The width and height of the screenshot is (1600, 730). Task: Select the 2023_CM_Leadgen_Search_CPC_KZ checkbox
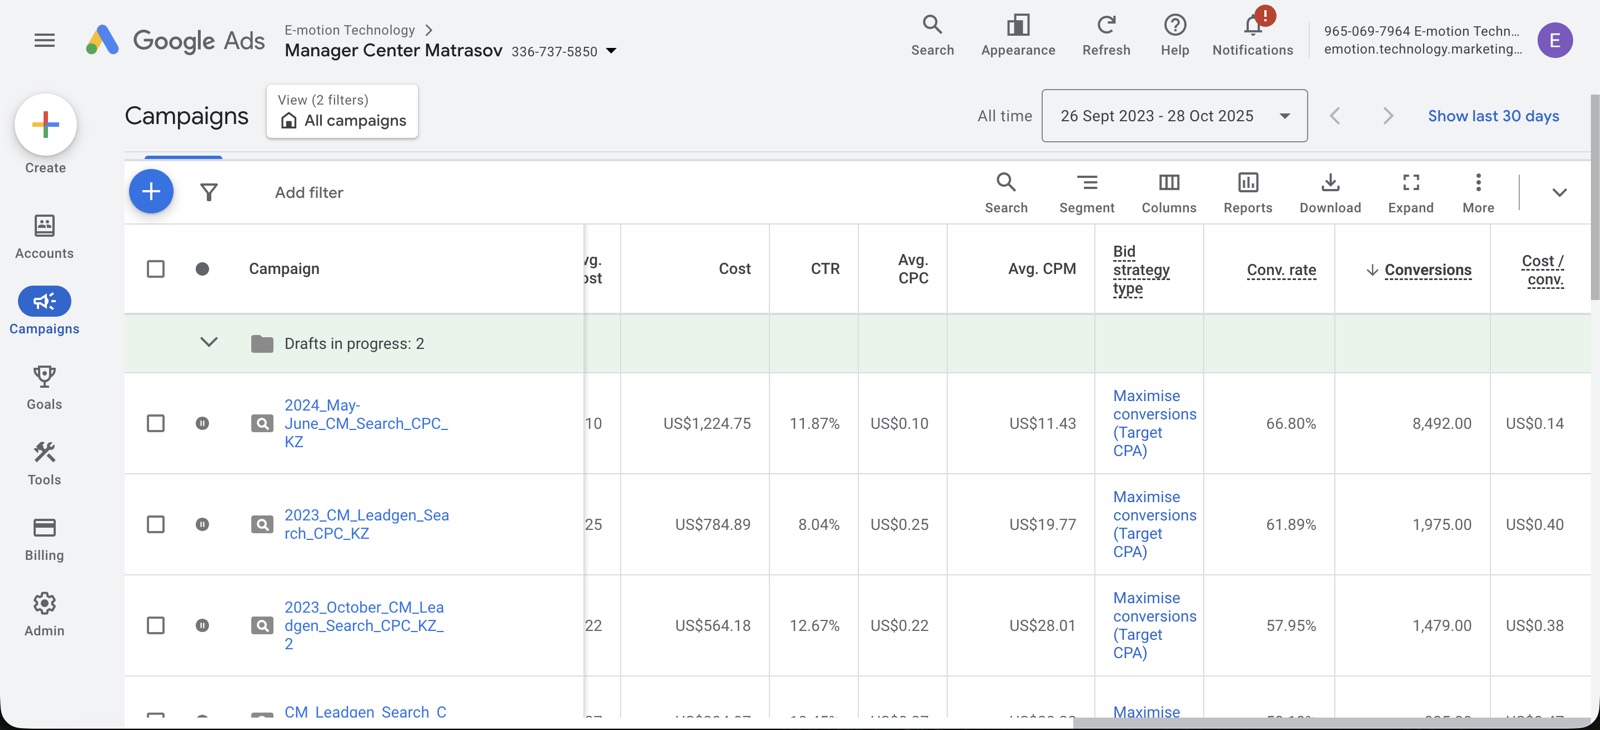pos(156,524)
